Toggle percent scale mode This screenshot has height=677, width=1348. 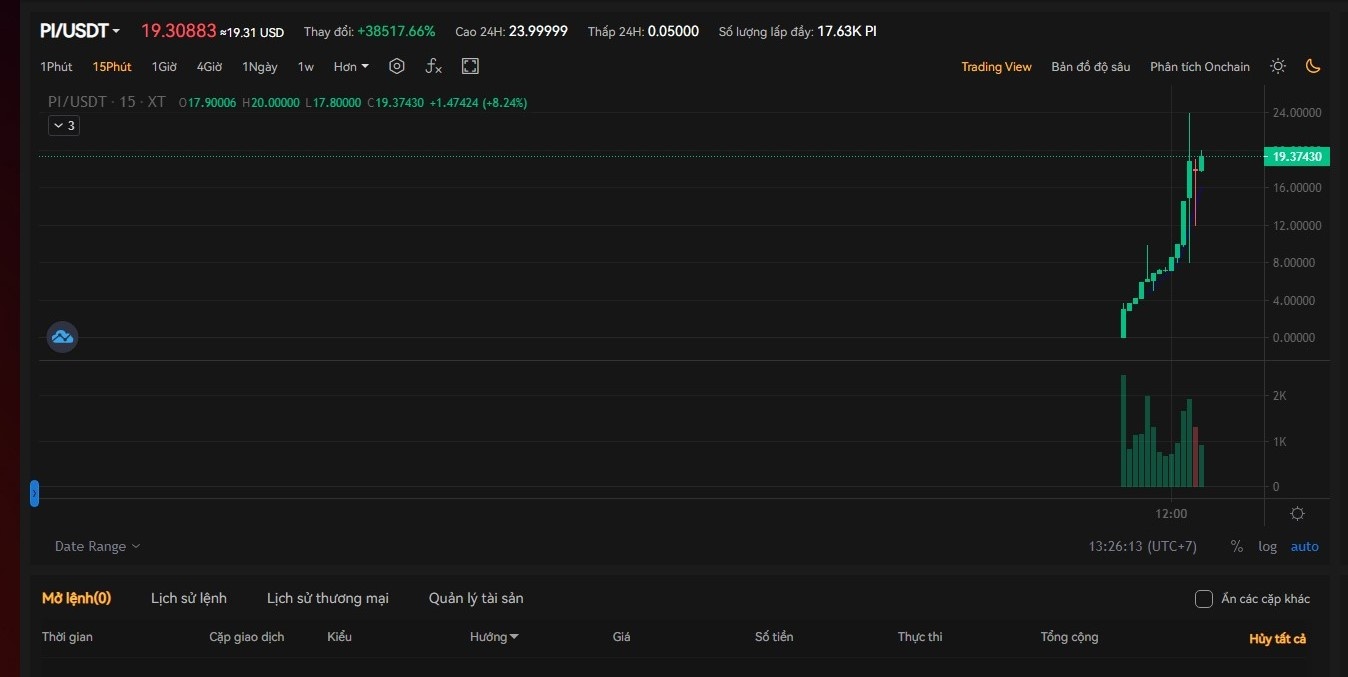pos(1236,546)
